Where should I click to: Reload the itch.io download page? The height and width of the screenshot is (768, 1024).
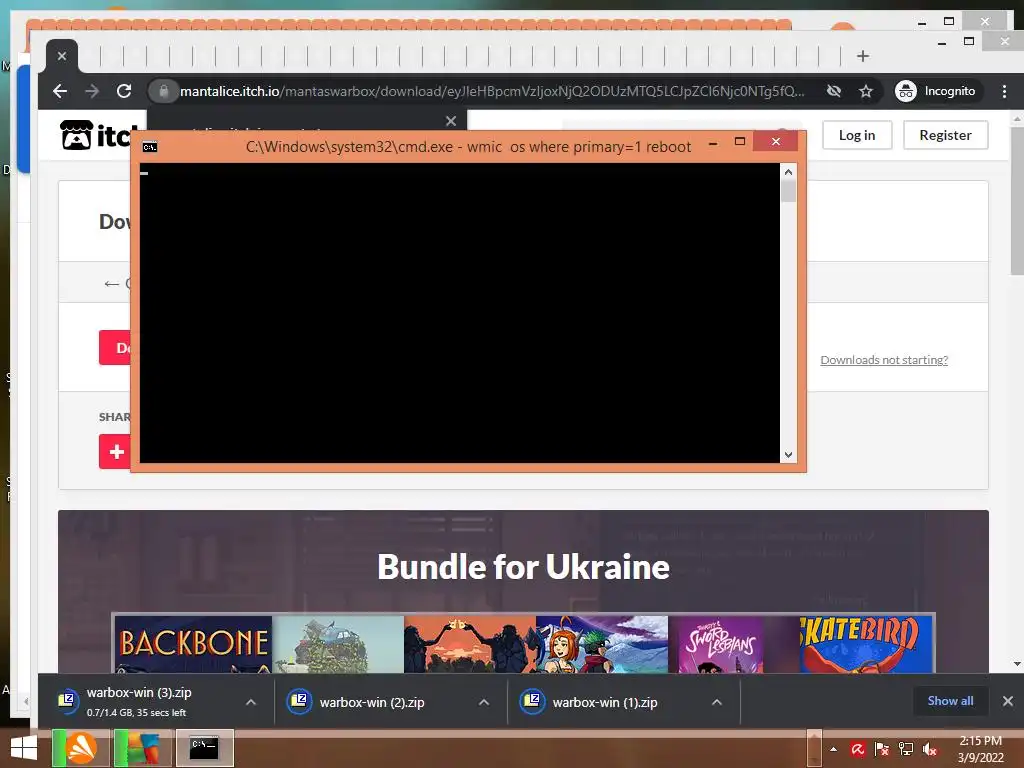click(x=124, y=91)
